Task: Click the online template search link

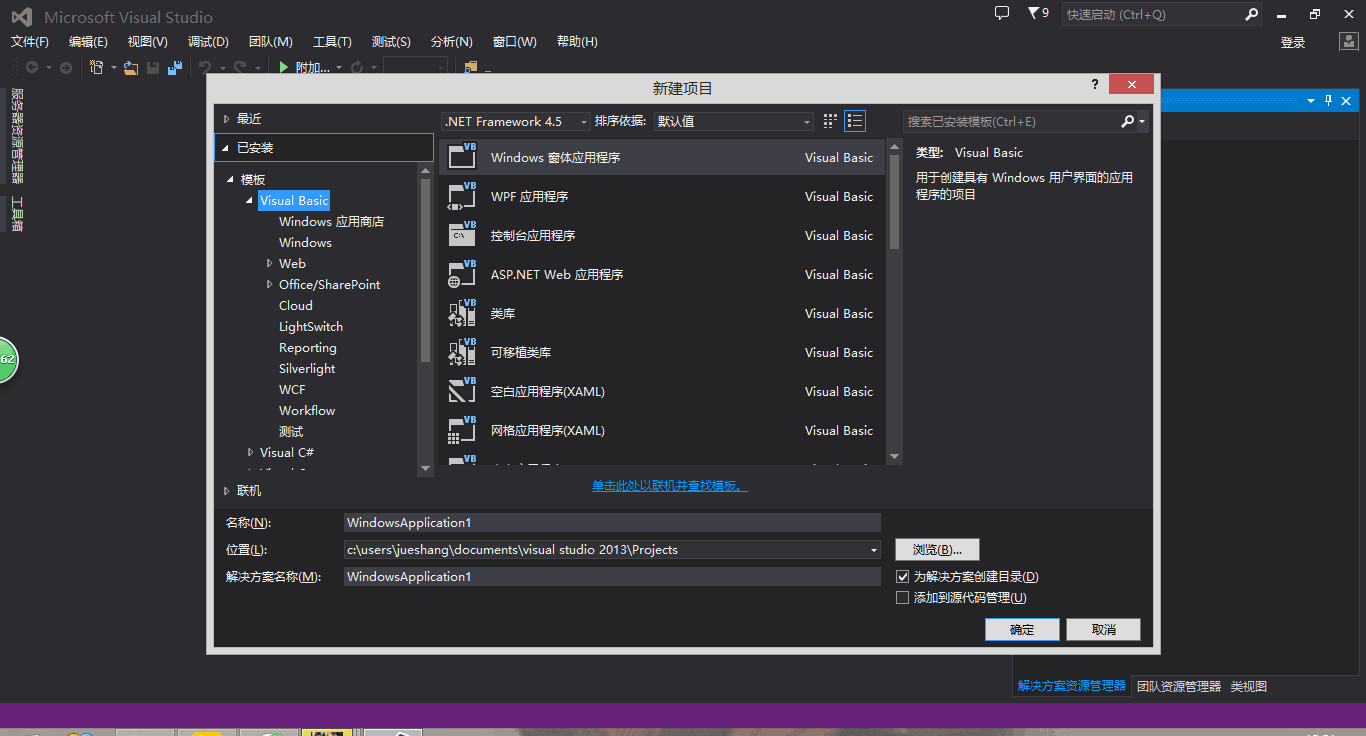Action: [669, 486]
